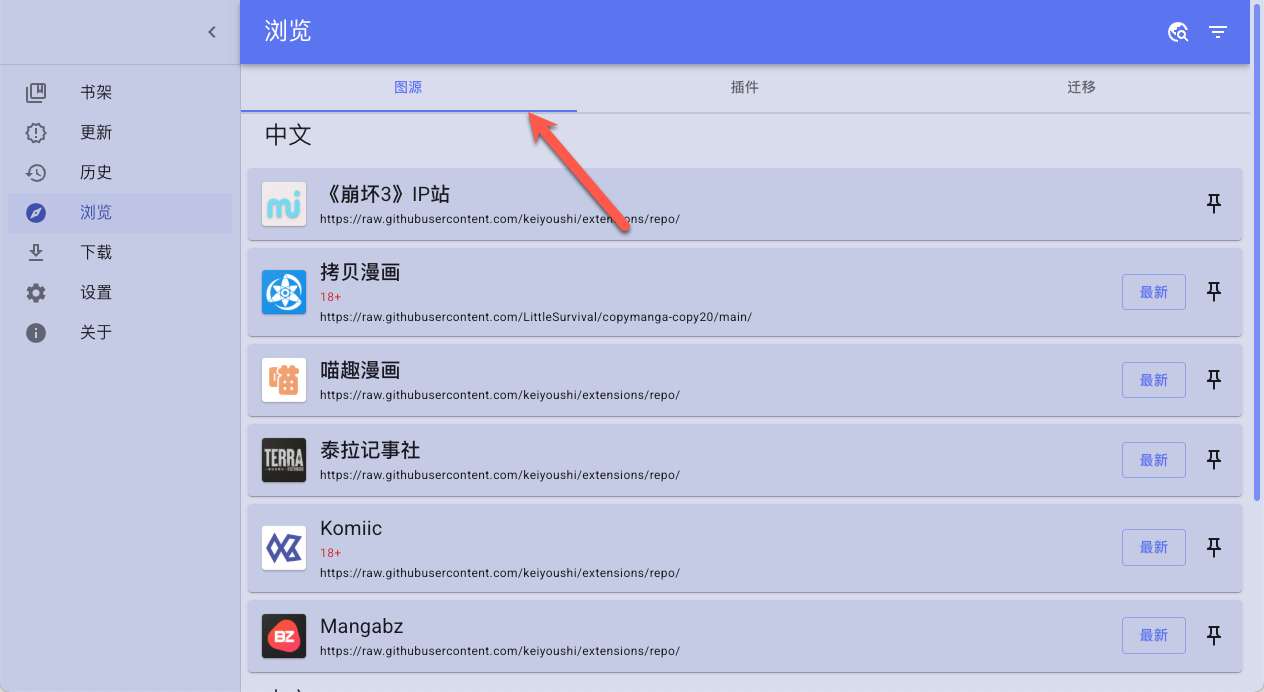Click 最新 button for 拷贝漫画
Screen dimensions: 1264x692
[x=1154, y=292]
